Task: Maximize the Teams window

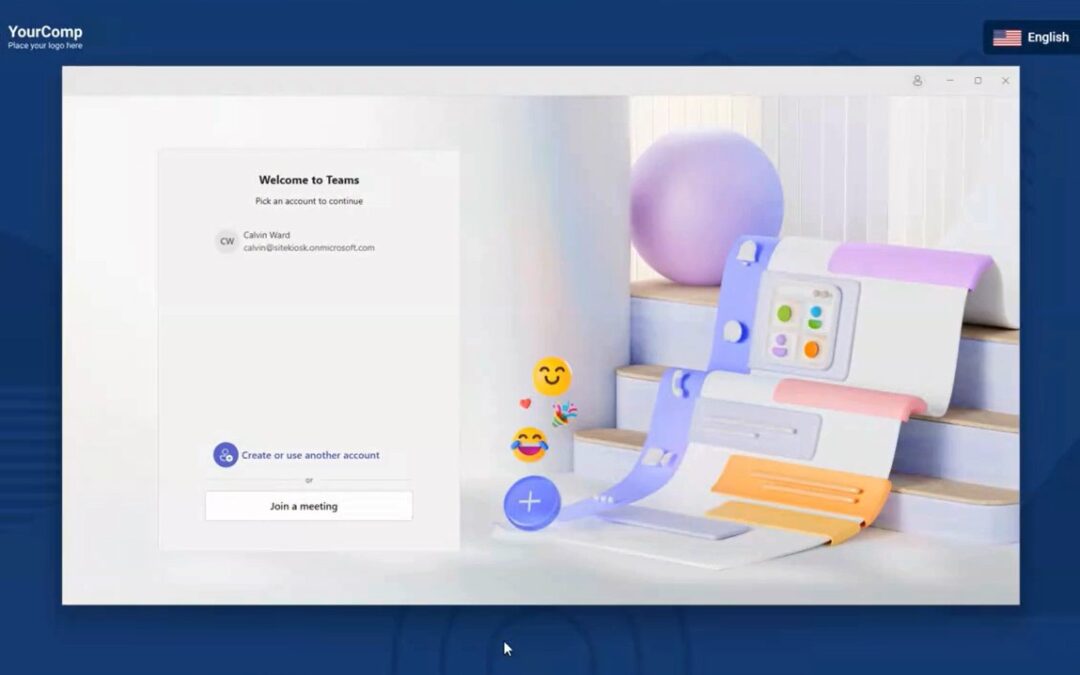Action: (978, 81)
